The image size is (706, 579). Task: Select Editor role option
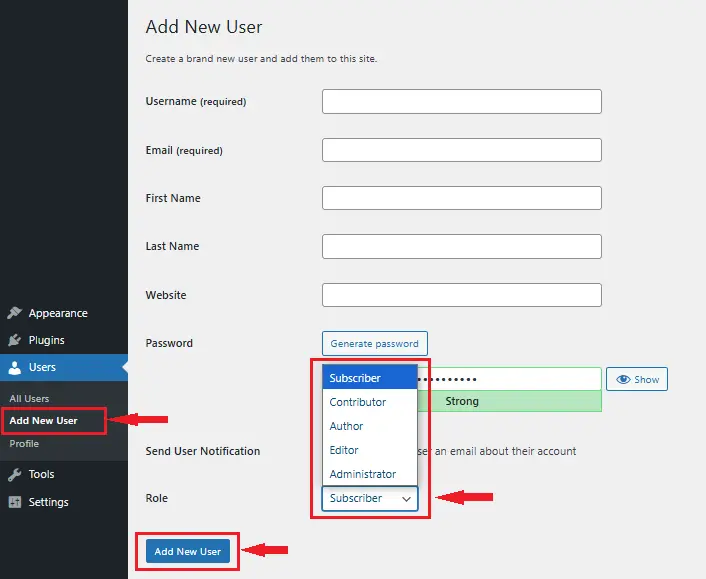(x=368, y=450)
